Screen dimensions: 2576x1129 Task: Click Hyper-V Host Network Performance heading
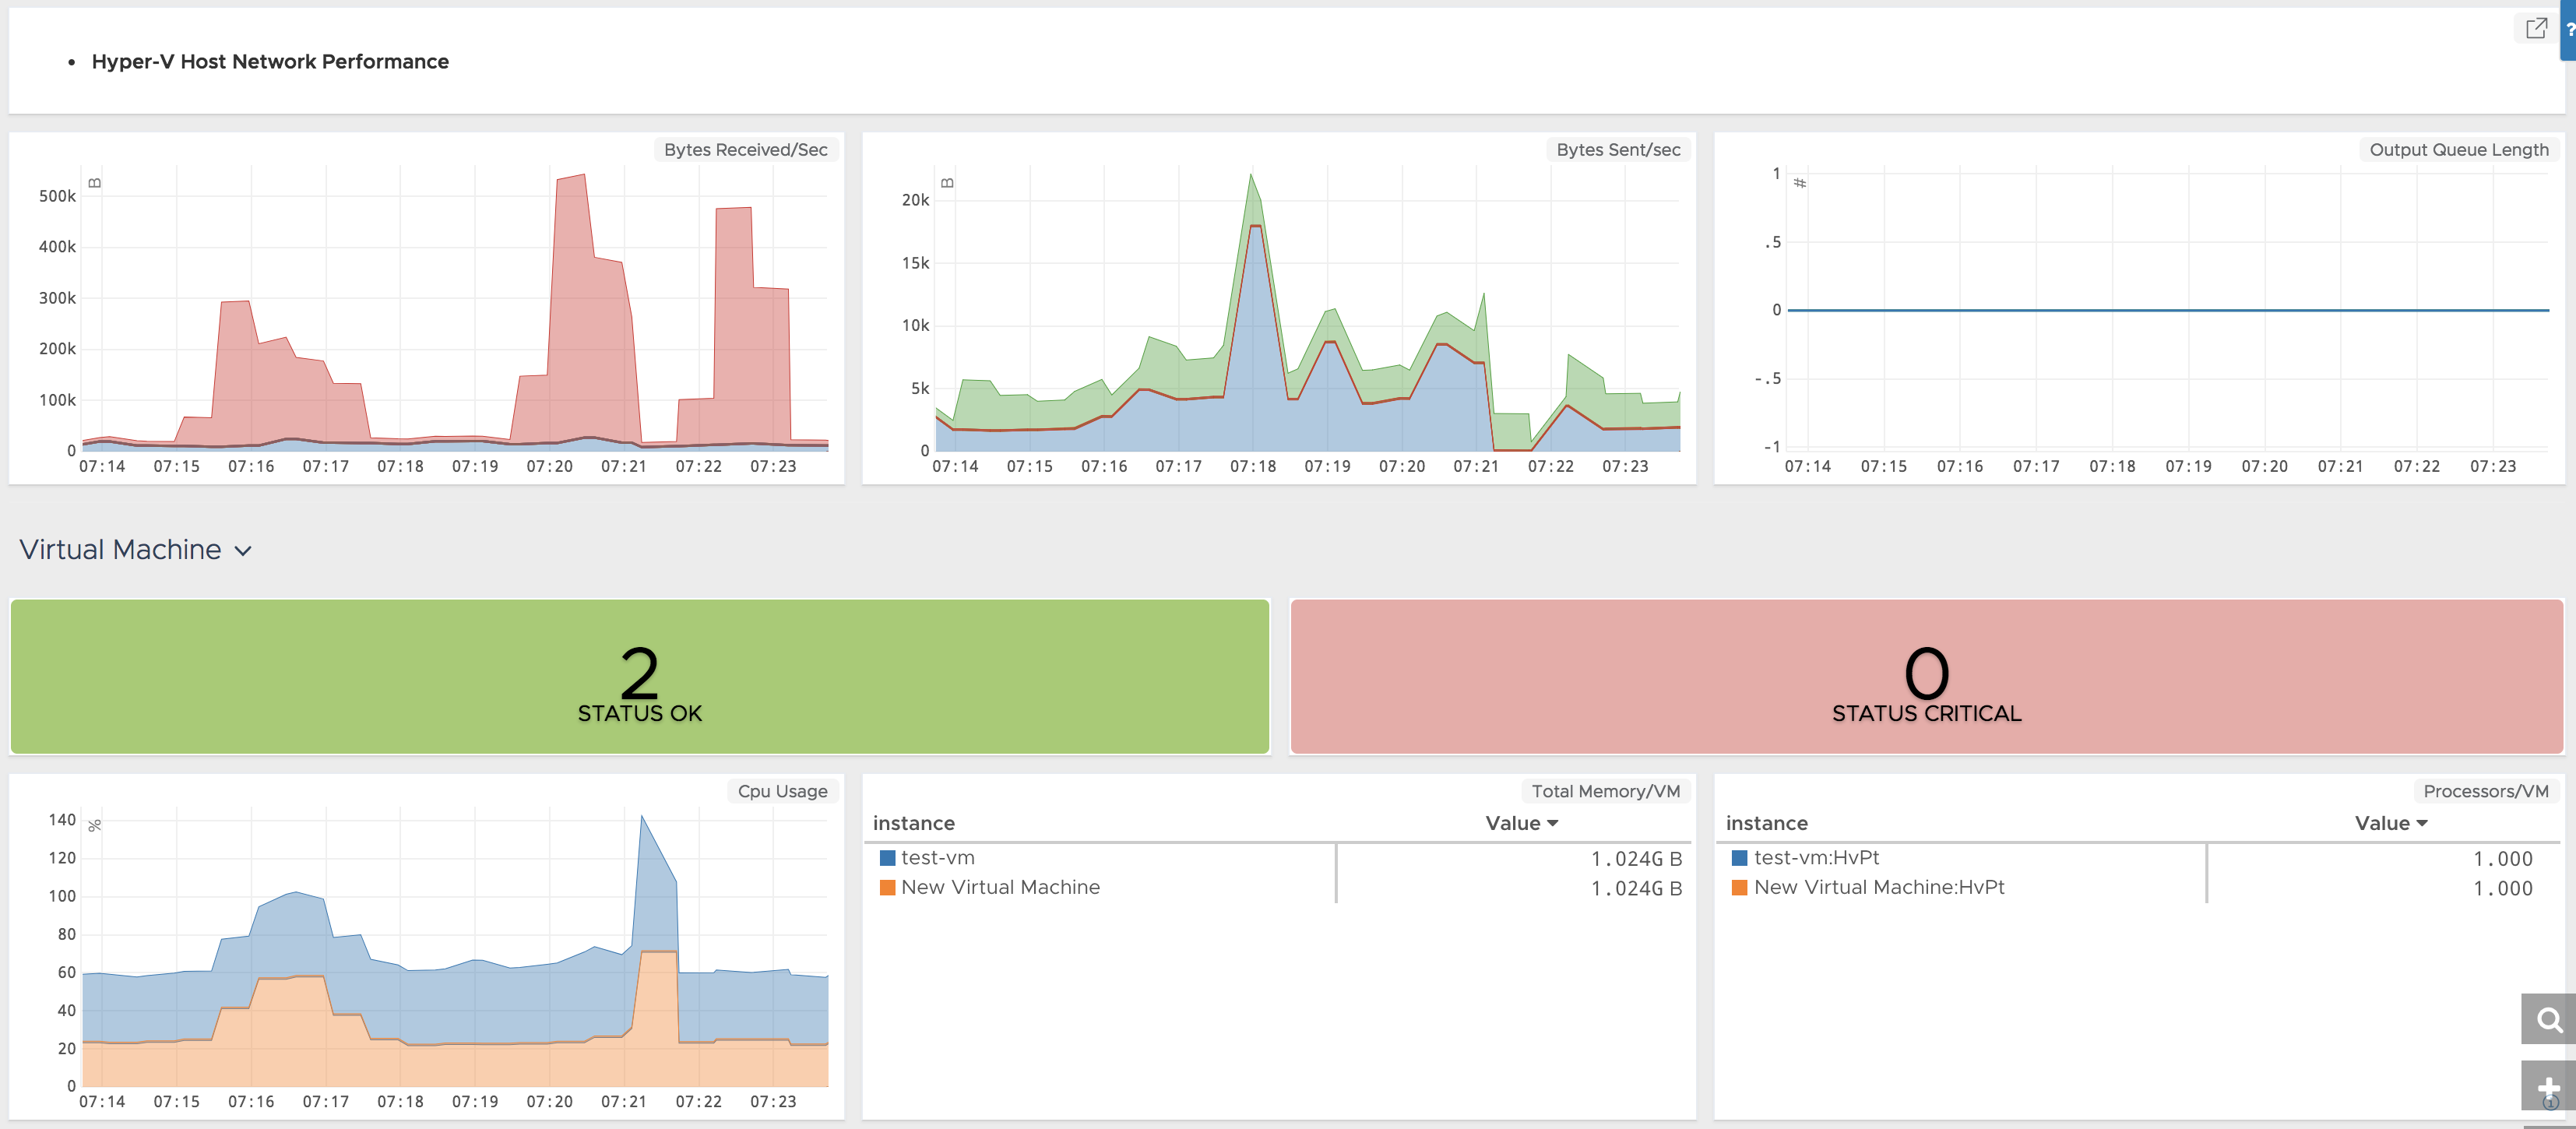pos(270,62)
